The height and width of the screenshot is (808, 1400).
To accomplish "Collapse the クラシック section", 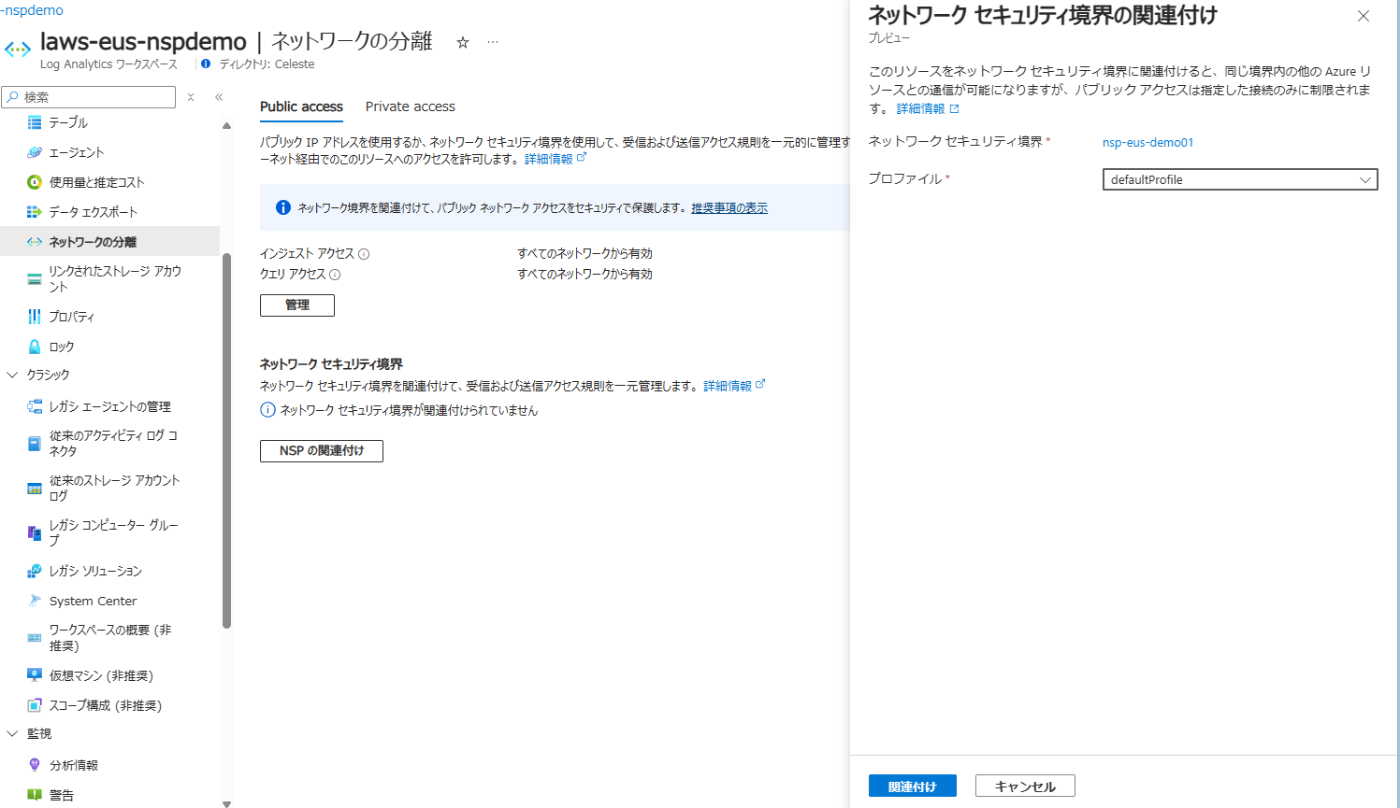I will pos(13,375).
